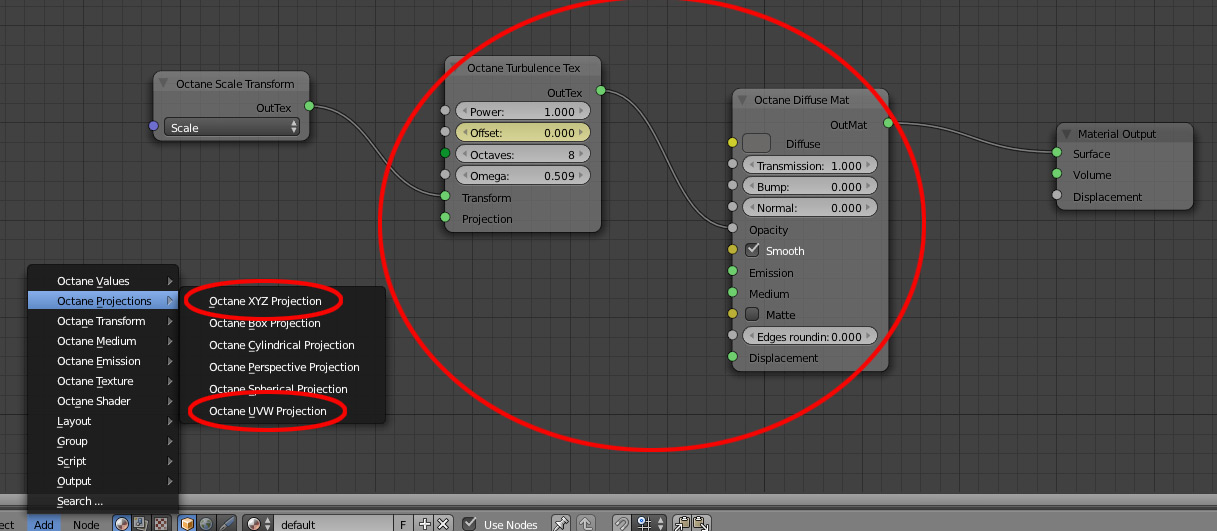The image size is (1217, 531).
Task: Collapse the Material Output node
Action: point(1067,134)
